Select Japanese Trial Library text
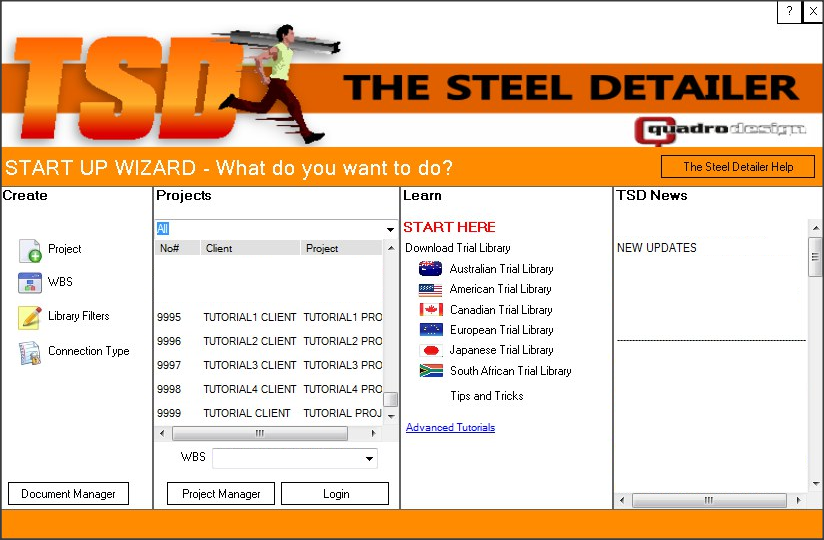The height and width of the screenshot is (540, 824). (501, 350)
